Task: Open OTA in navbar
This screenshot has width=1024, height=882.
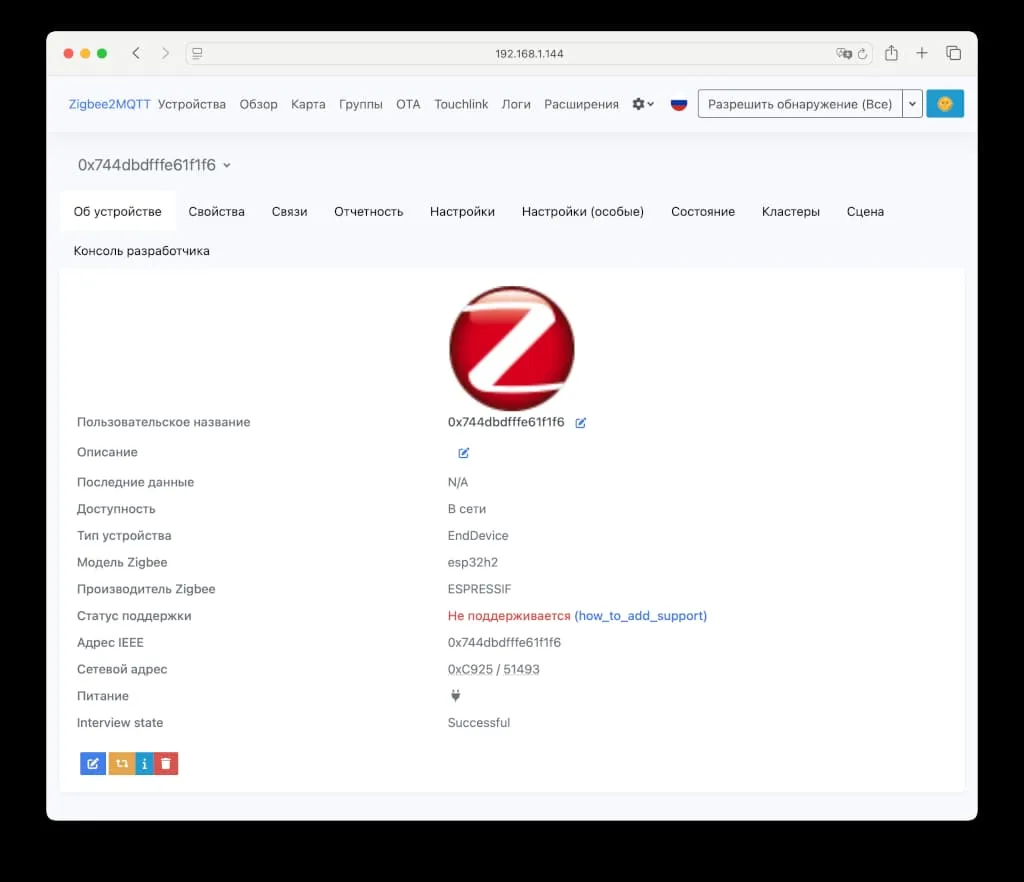Action: coord(408,104)
